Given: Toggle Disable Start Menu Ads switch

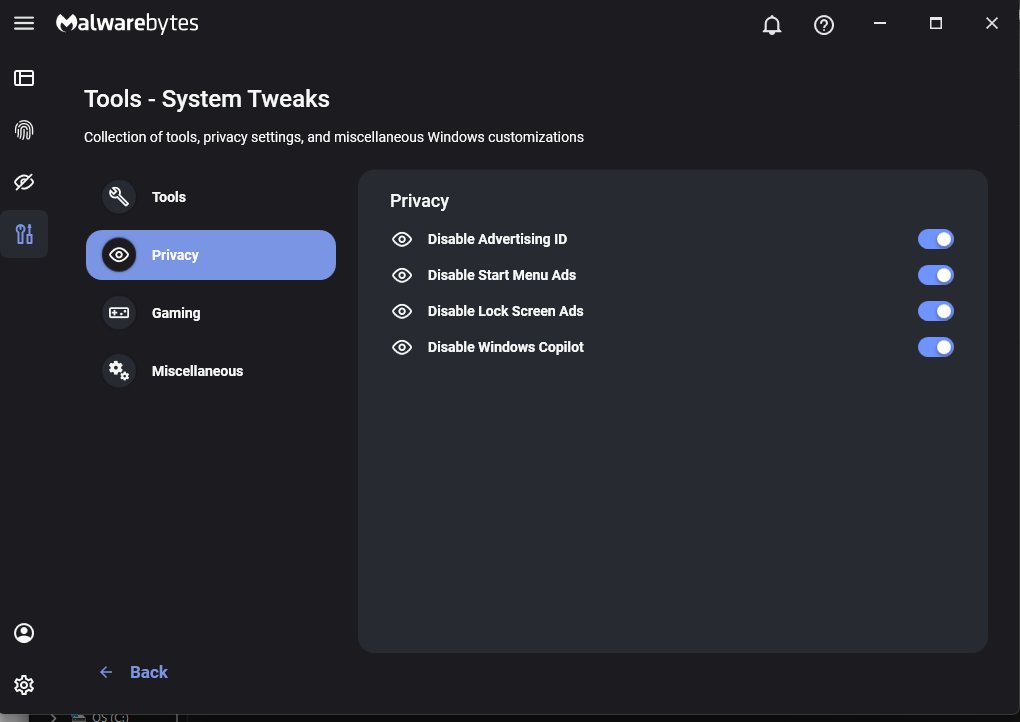Looking at the screenshot, I should pyautogui.click(x=935, y=275).
